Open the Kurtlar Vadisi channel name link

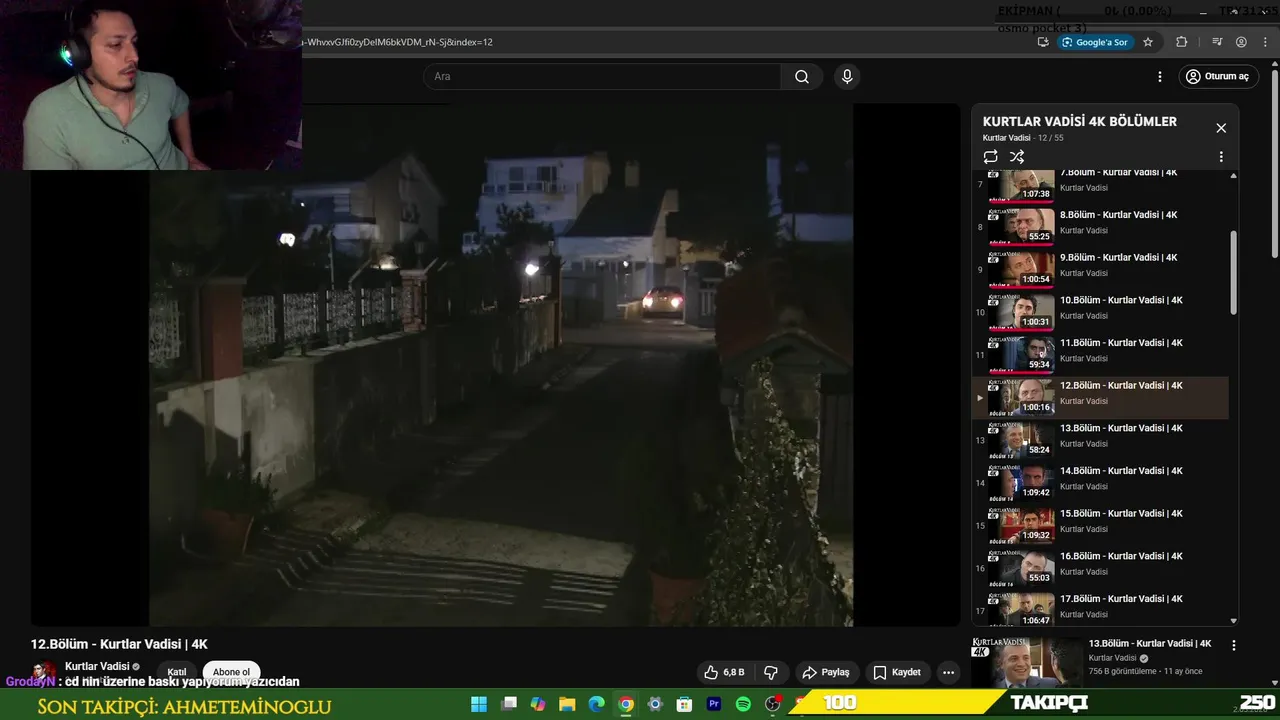(97, 666)
